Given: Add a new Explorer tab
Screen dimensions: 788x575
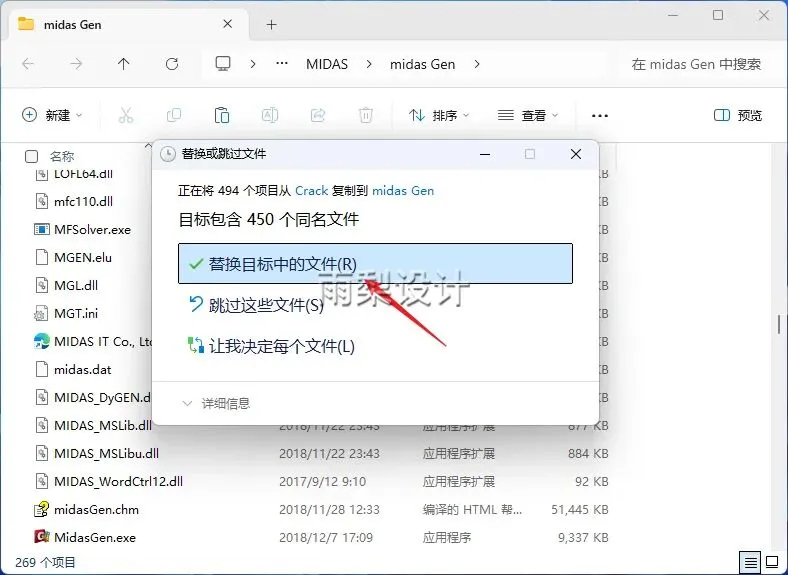Looking at the screenshot, I should [271, 24].
